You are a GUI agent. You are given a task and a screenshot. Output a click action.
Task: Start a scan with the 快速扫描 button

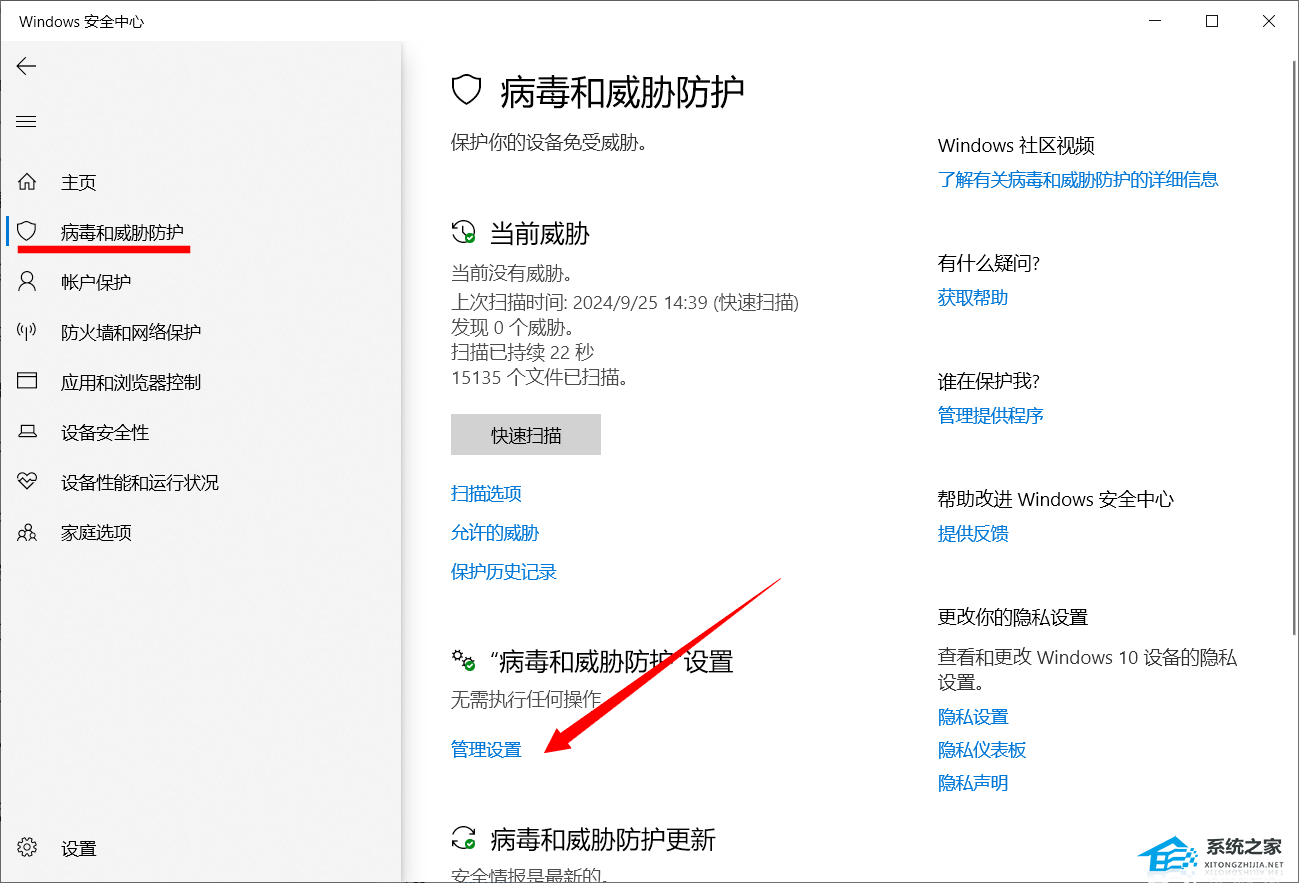pyautogui.click(x=526, y=435)
